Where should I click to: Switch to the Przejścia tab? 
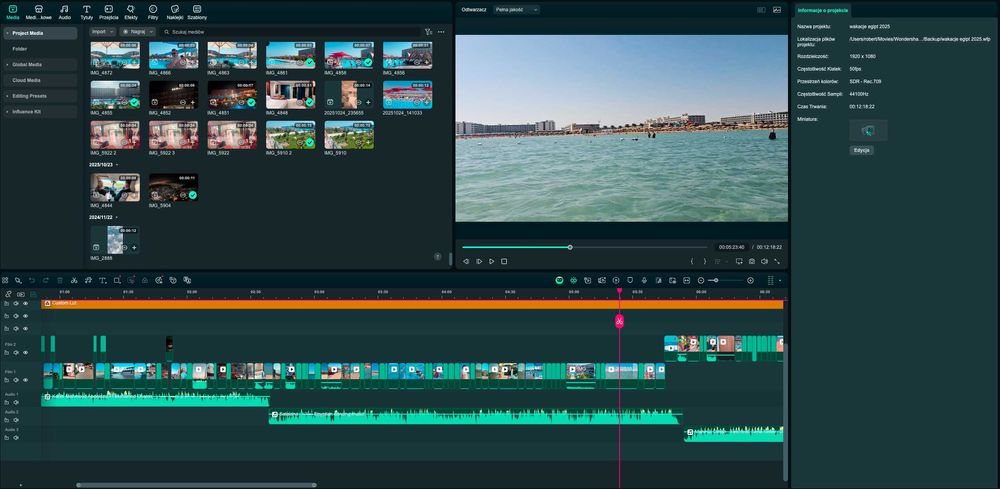point(109,11)
